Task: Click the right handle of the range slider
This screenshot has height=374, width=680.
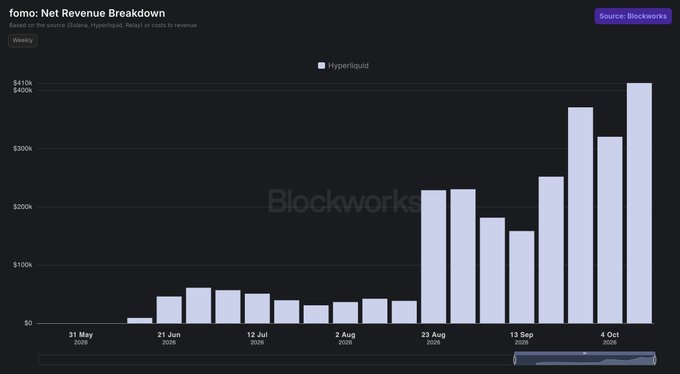Action: [654, 360]
